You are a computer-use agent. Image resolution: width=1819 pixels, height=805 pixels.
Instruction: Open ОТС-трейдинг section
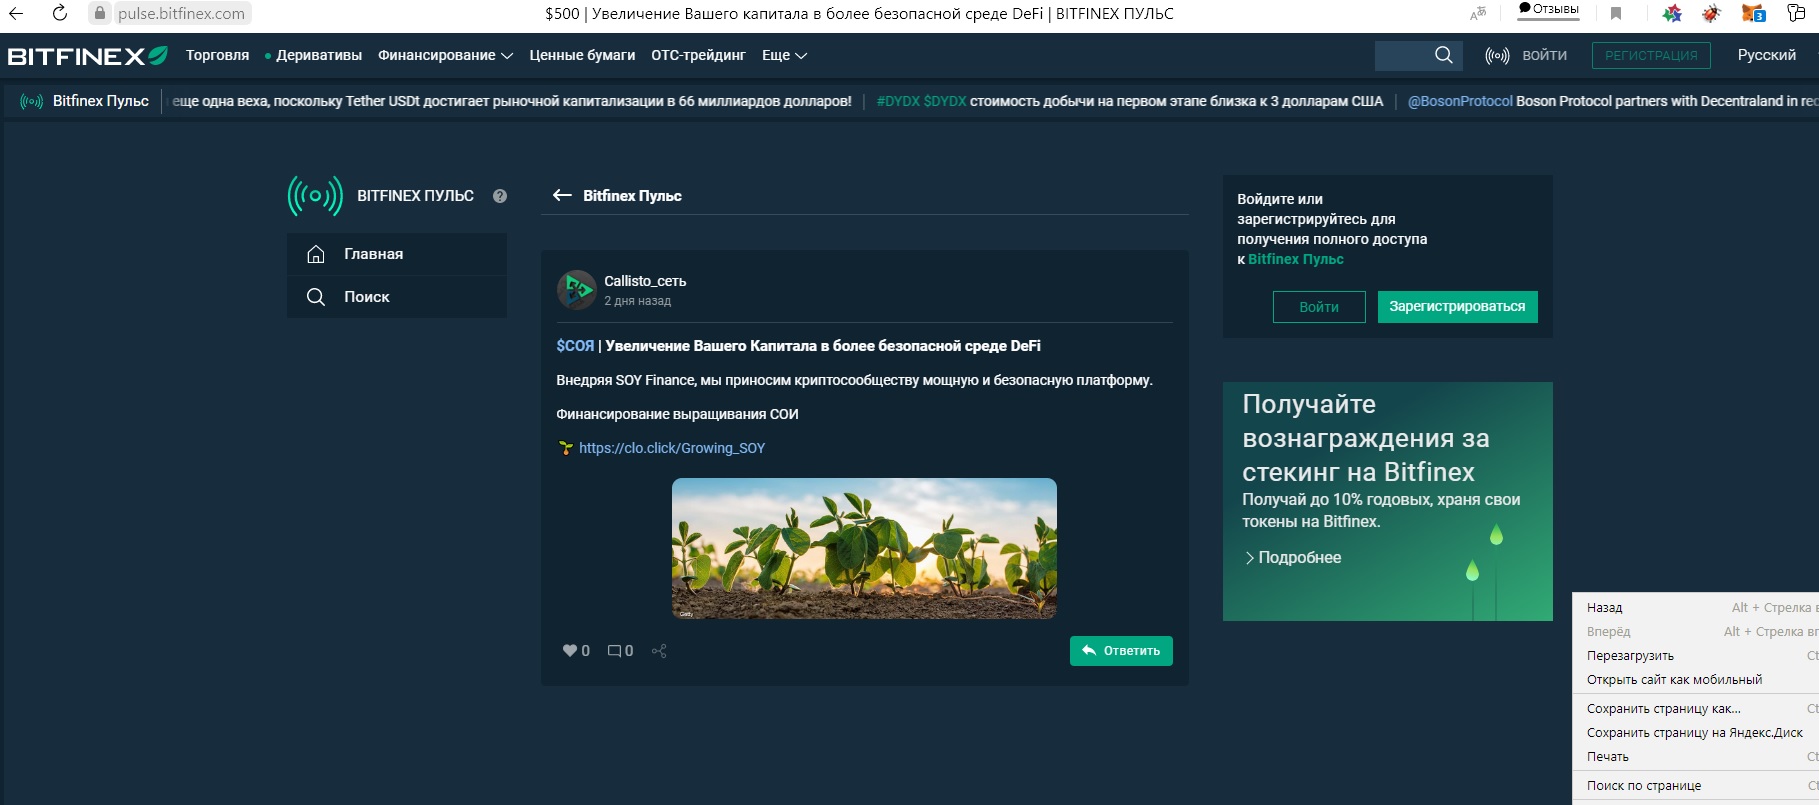click(698, 55)
